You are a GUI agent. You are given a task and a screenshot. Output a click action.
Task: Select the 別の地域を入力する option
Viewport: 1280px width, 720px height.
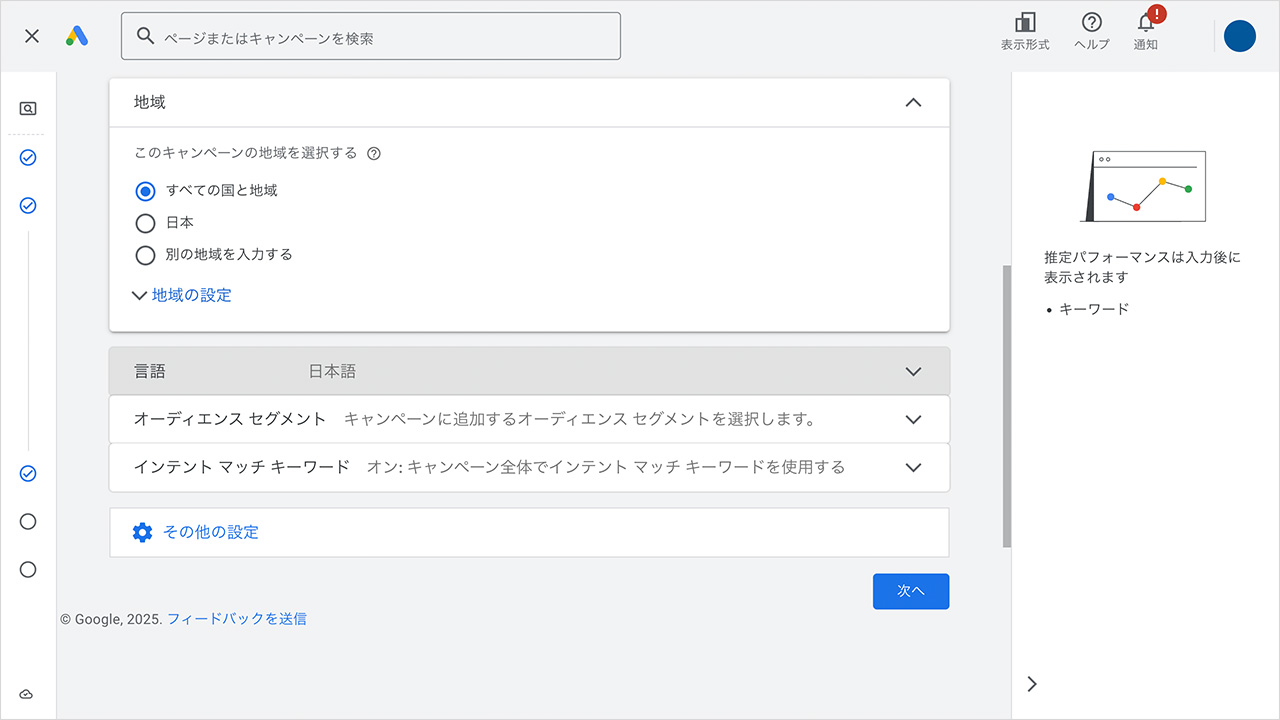(145, 254)
